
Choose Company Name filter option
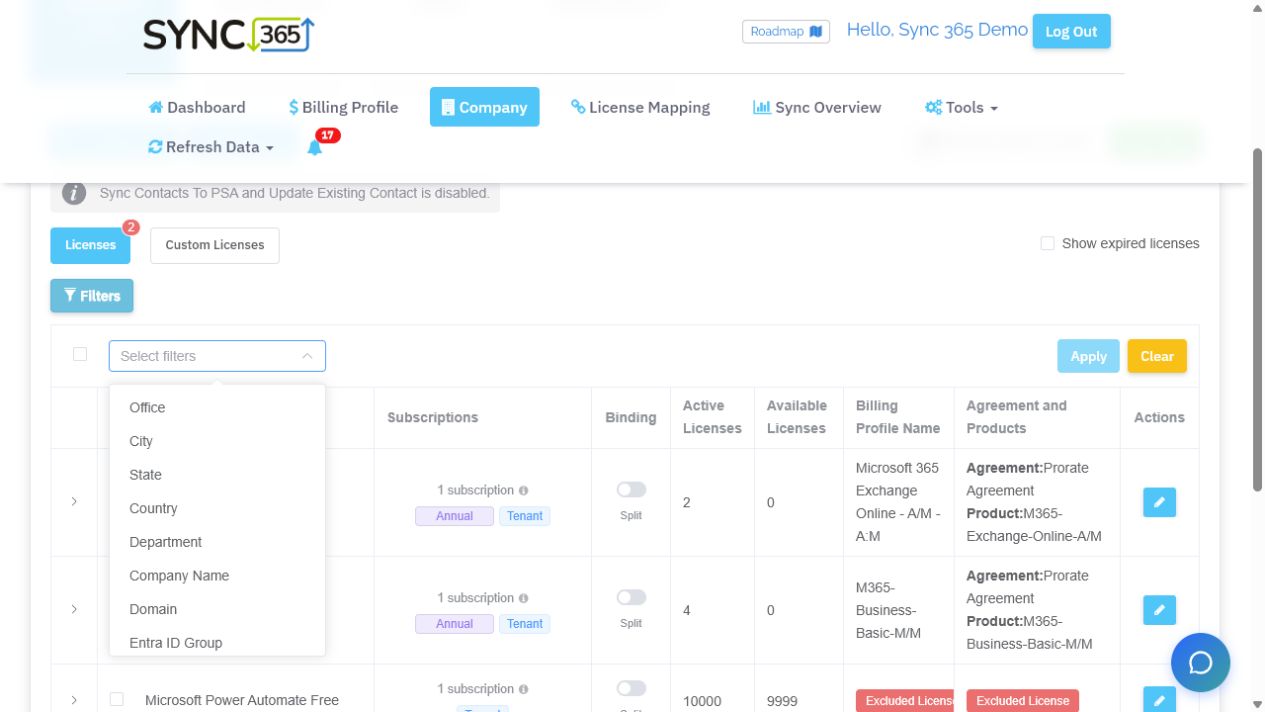tap(217, 576)
